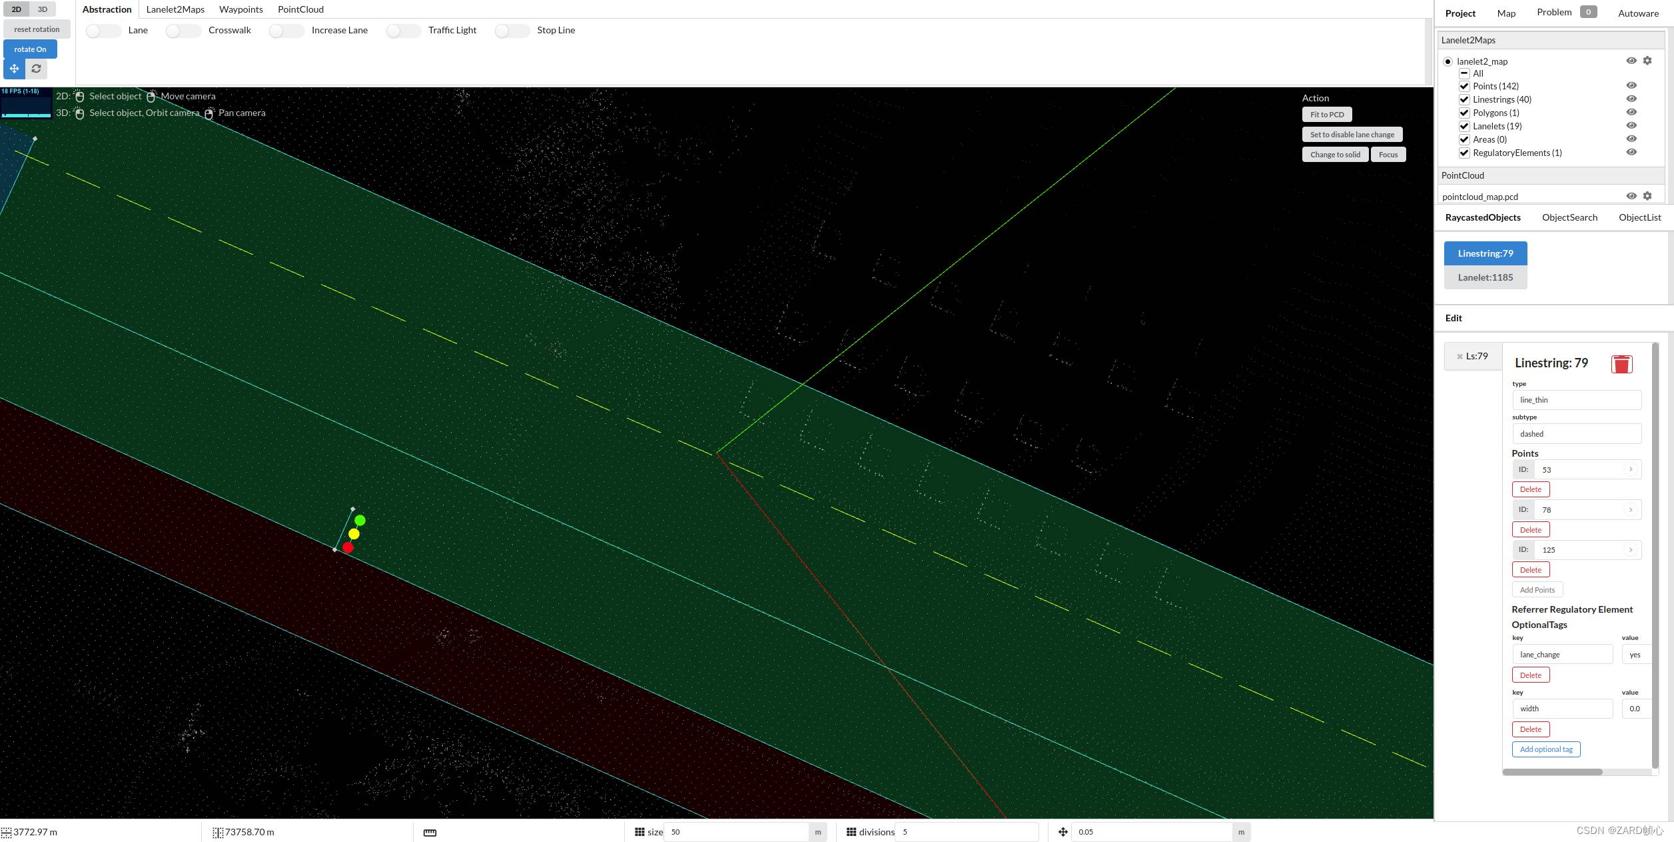
Task: Select the move/pan arrows tool icon
Action: (x=14, y=69)
